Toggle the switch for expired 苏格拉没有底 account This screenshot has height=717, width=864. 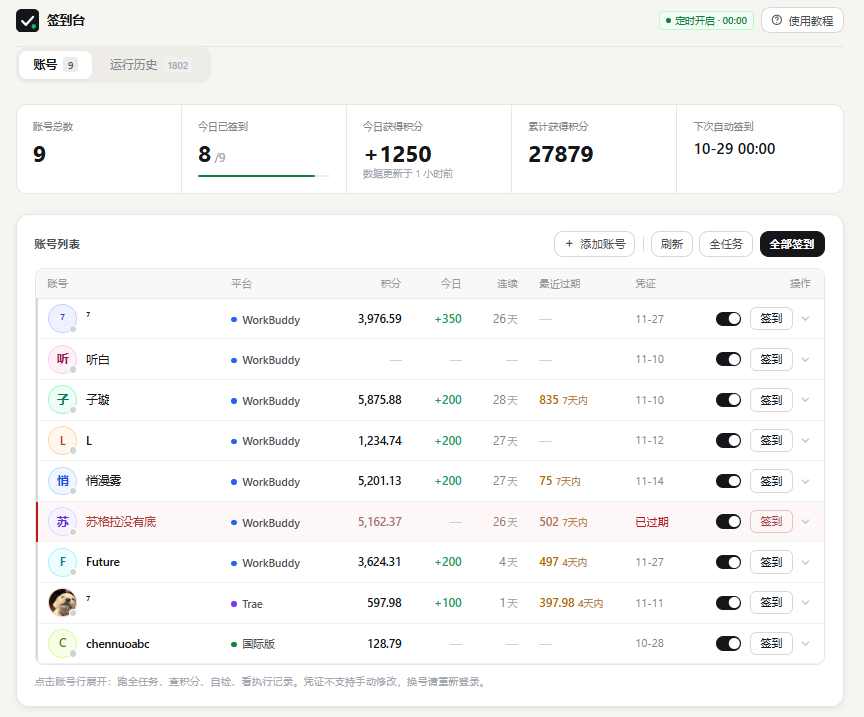[x=728, y=521]
